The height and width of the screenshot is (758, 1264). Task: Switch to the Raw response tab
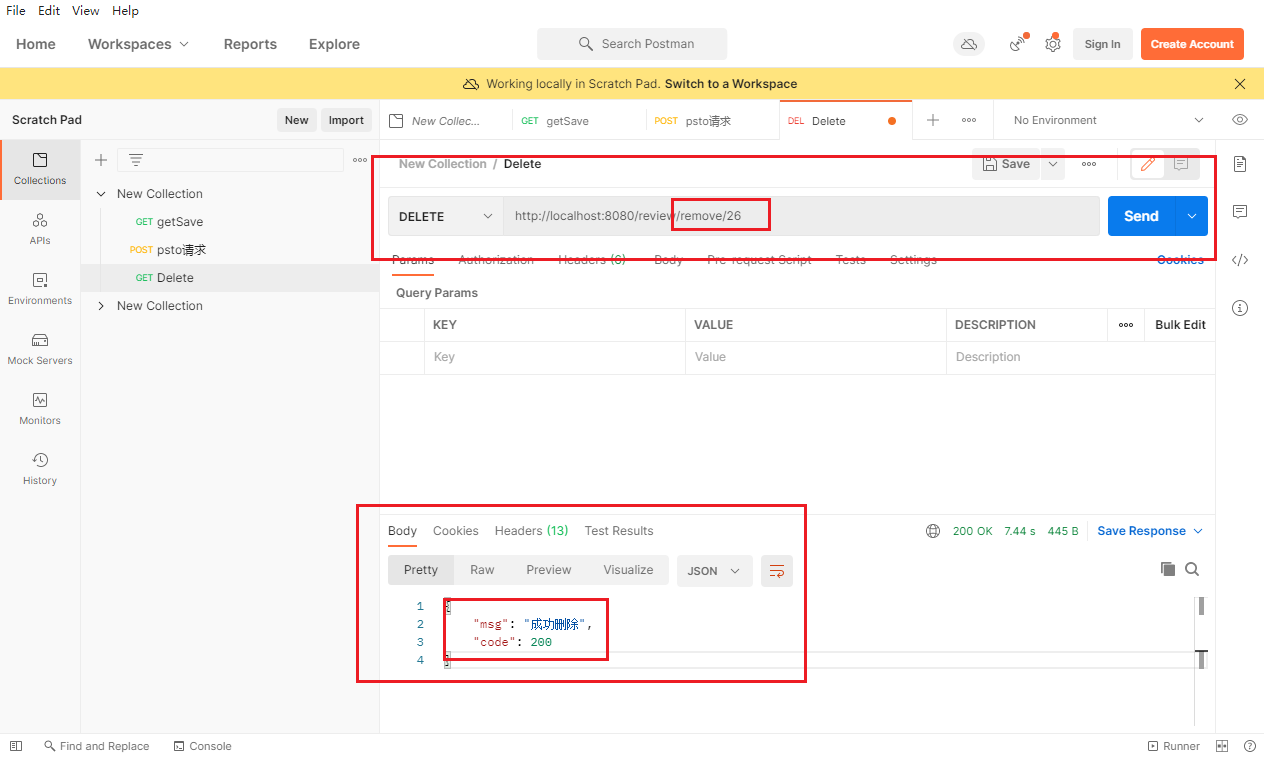[482, 570]
